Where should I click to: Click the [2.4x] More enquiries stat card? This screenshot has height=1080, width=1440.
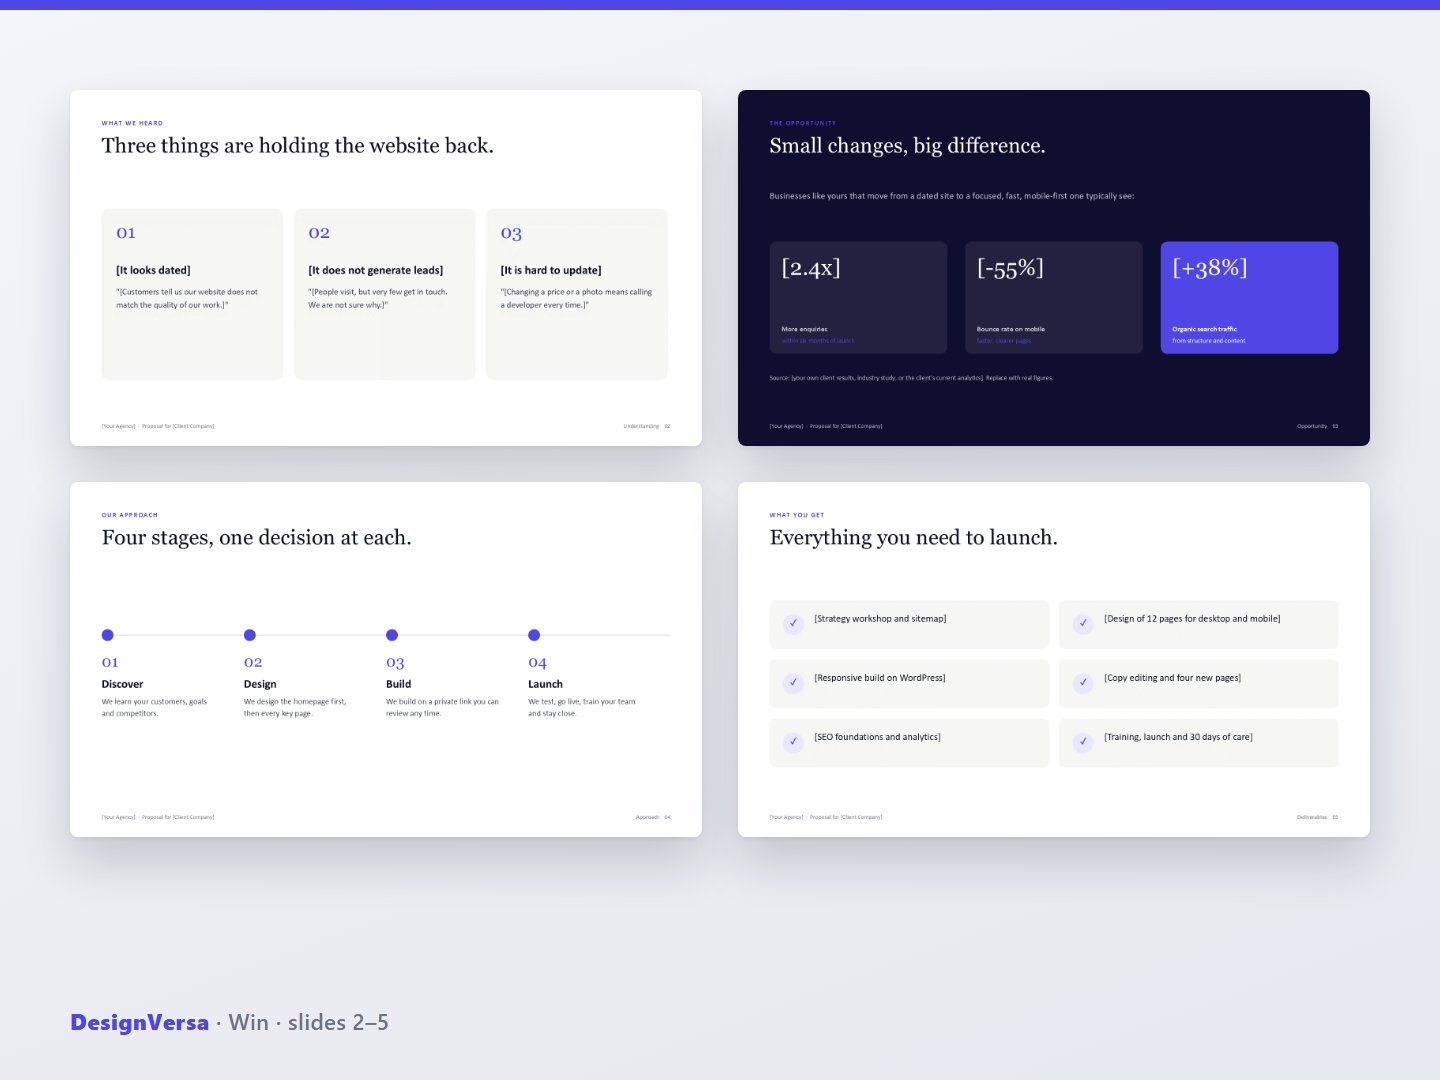coord(858,297)
